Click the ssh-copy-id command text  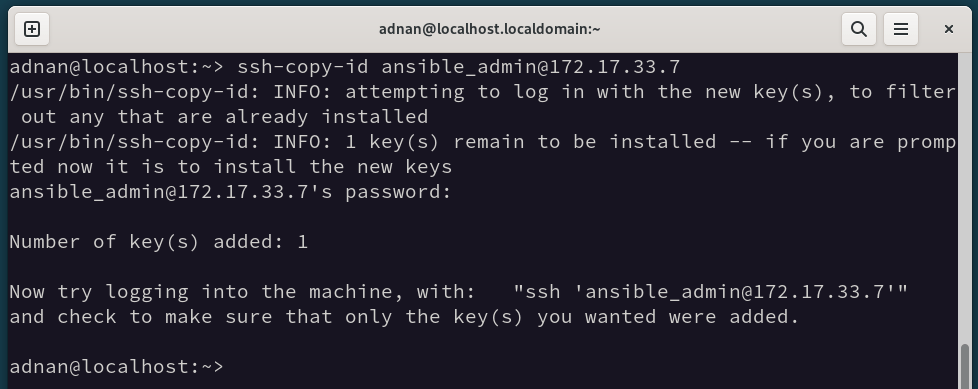click(x=302, y=67)
